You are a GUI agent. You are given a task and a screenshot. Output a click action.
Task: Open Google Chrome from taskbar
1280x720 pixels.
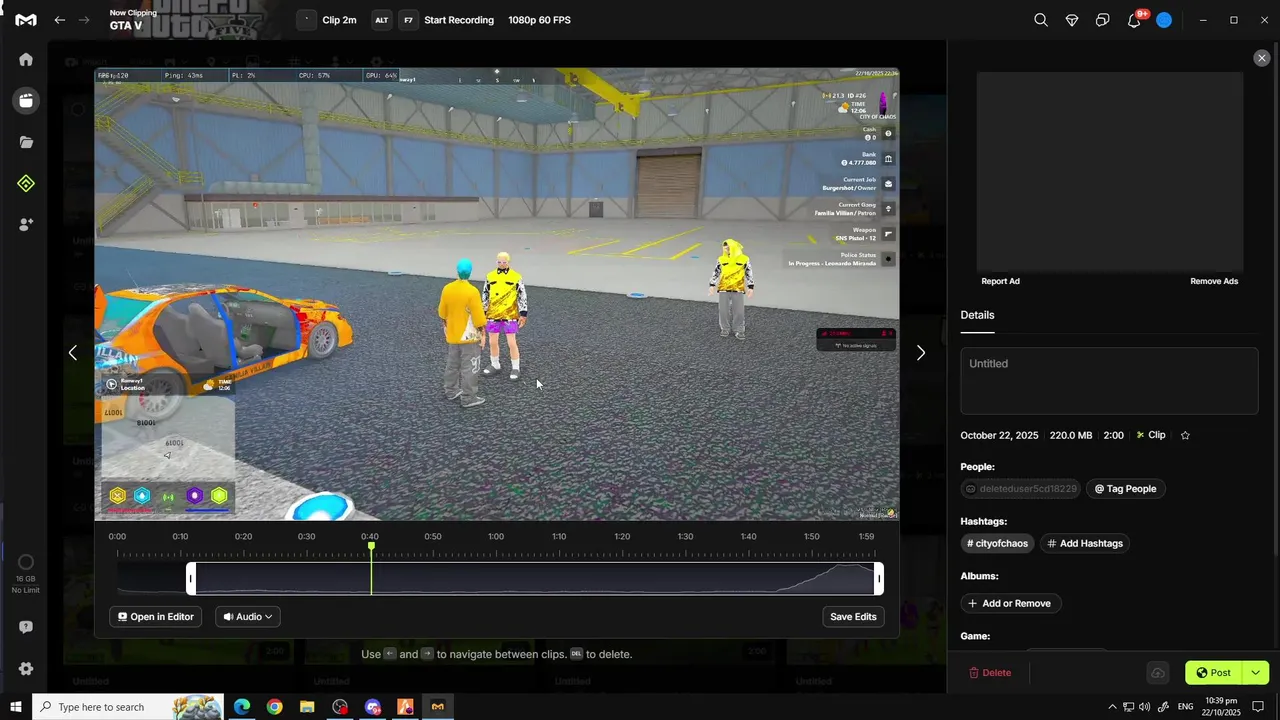tap(274, 707)
